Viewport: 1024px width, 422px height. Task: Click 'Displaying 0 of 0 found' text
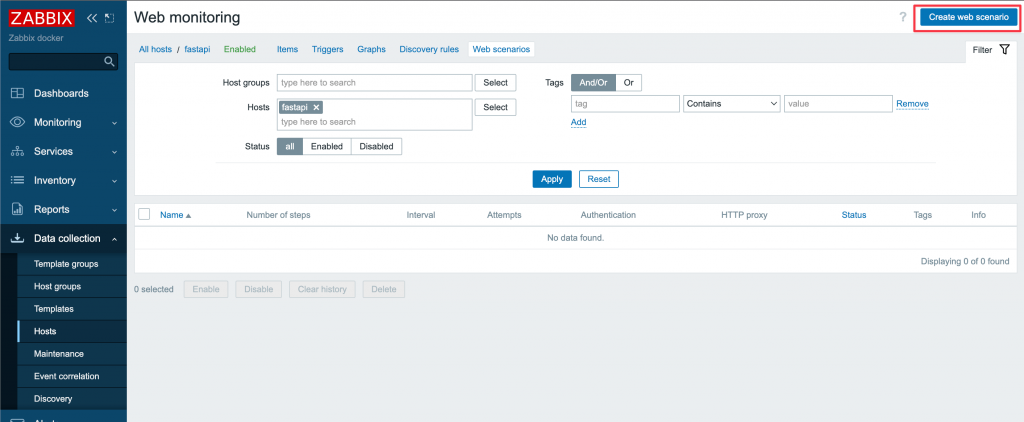click(965, 261)
